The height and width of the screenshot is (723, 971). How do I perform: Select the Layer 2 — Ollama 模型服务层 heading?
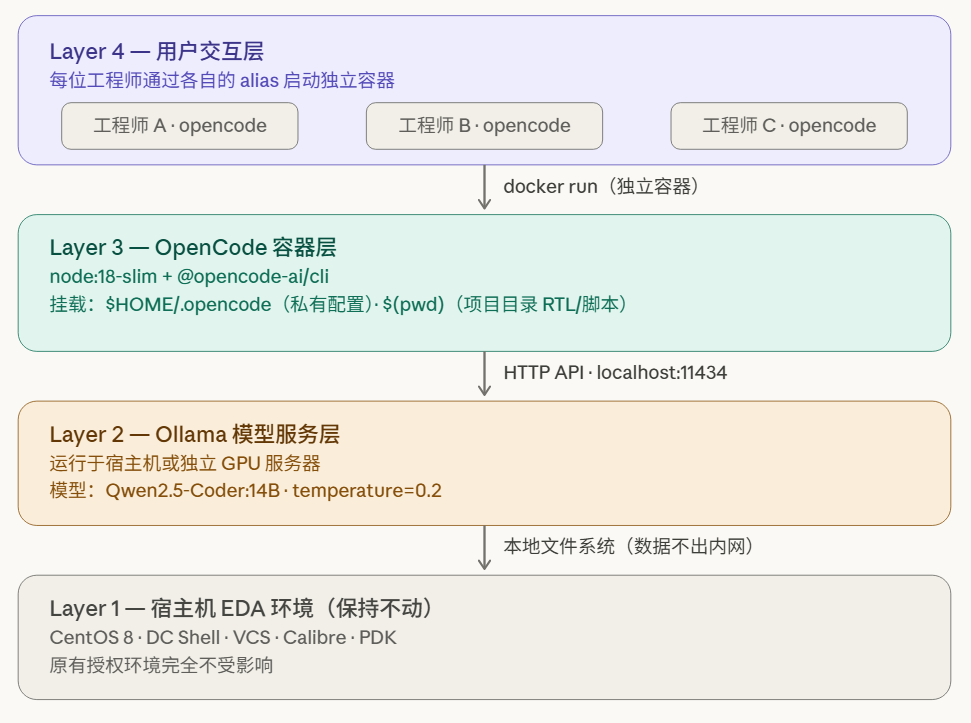pos(194,435)
